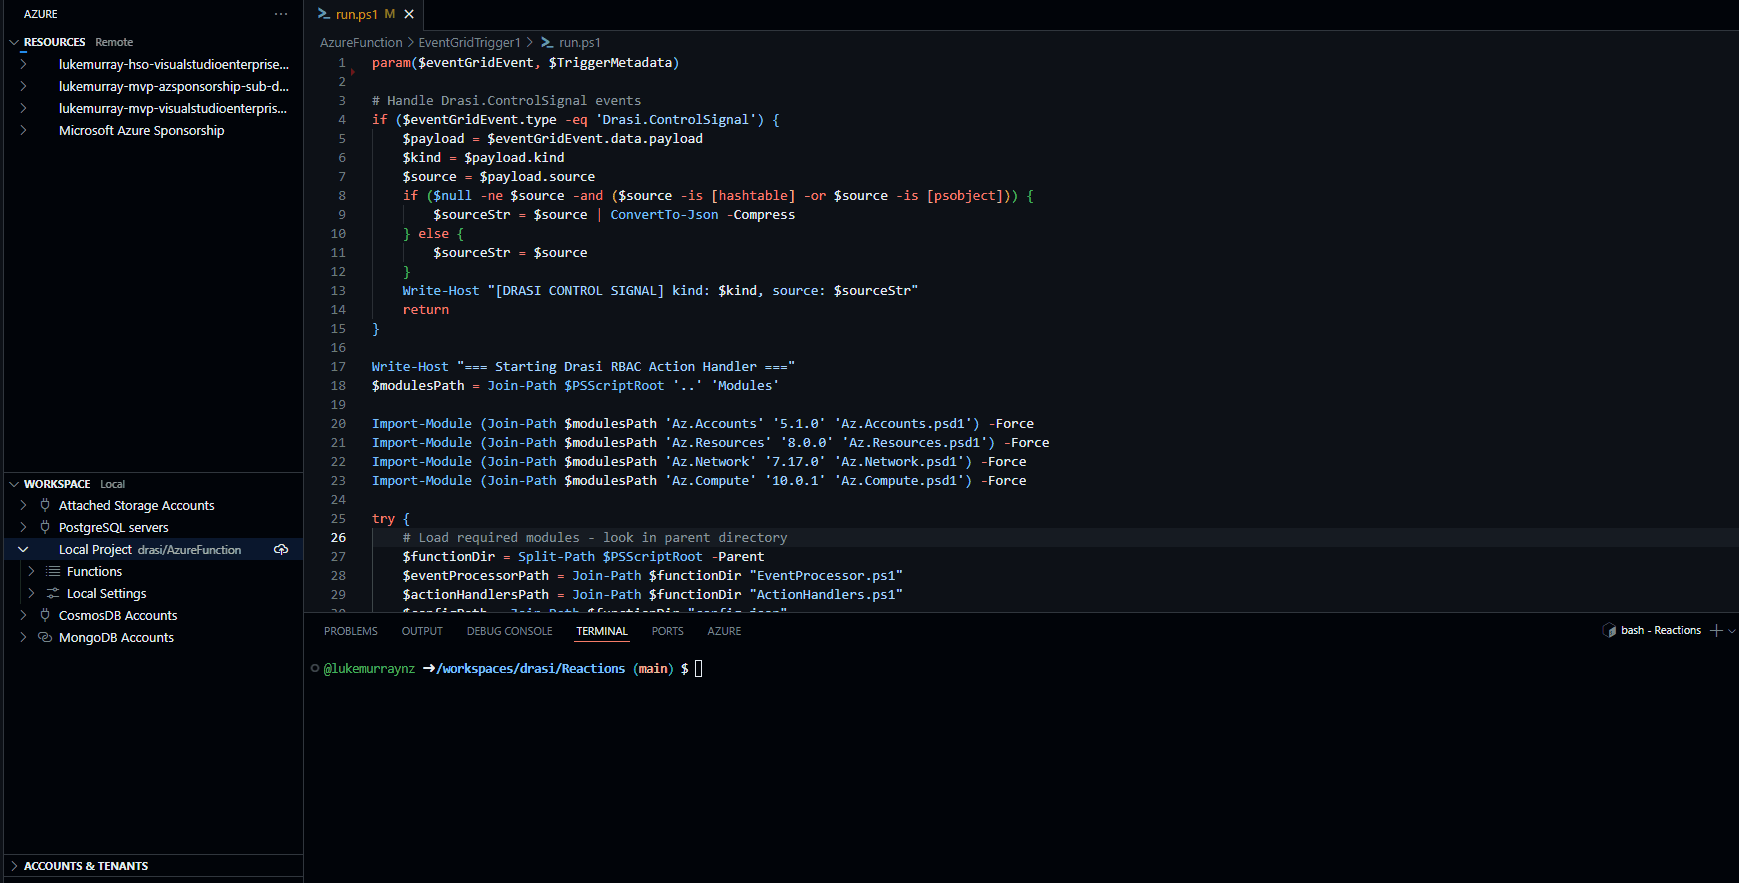Collapse the RESOURCES section

14,42
